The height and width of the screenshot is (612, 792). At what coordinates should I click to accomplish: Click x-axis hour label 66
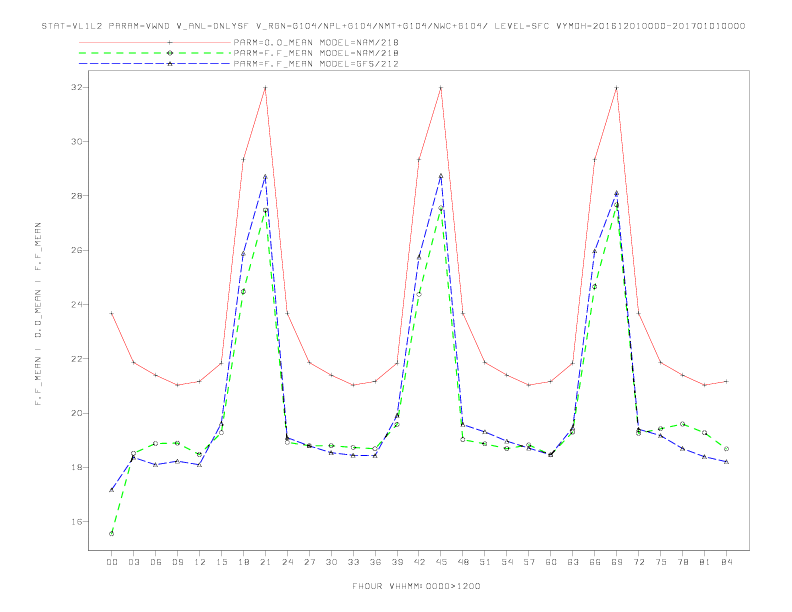tap(595, 562)
